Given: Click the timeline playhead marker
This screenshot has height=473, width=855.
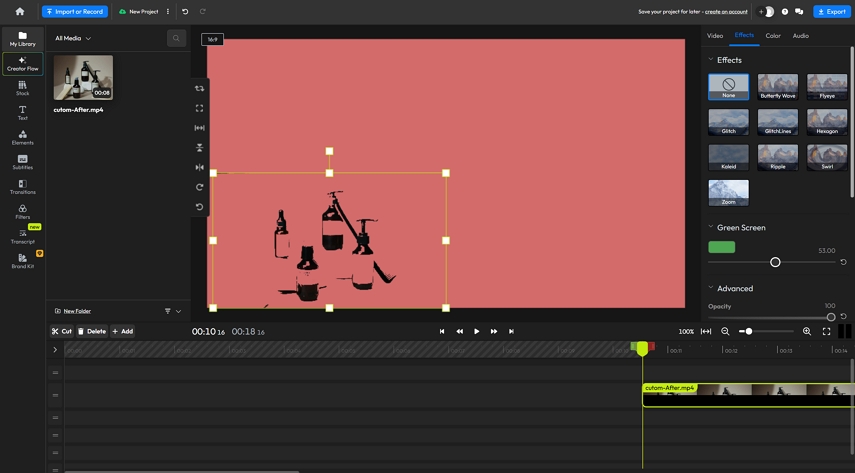Looking at the screenshot, I should (642, 349).
